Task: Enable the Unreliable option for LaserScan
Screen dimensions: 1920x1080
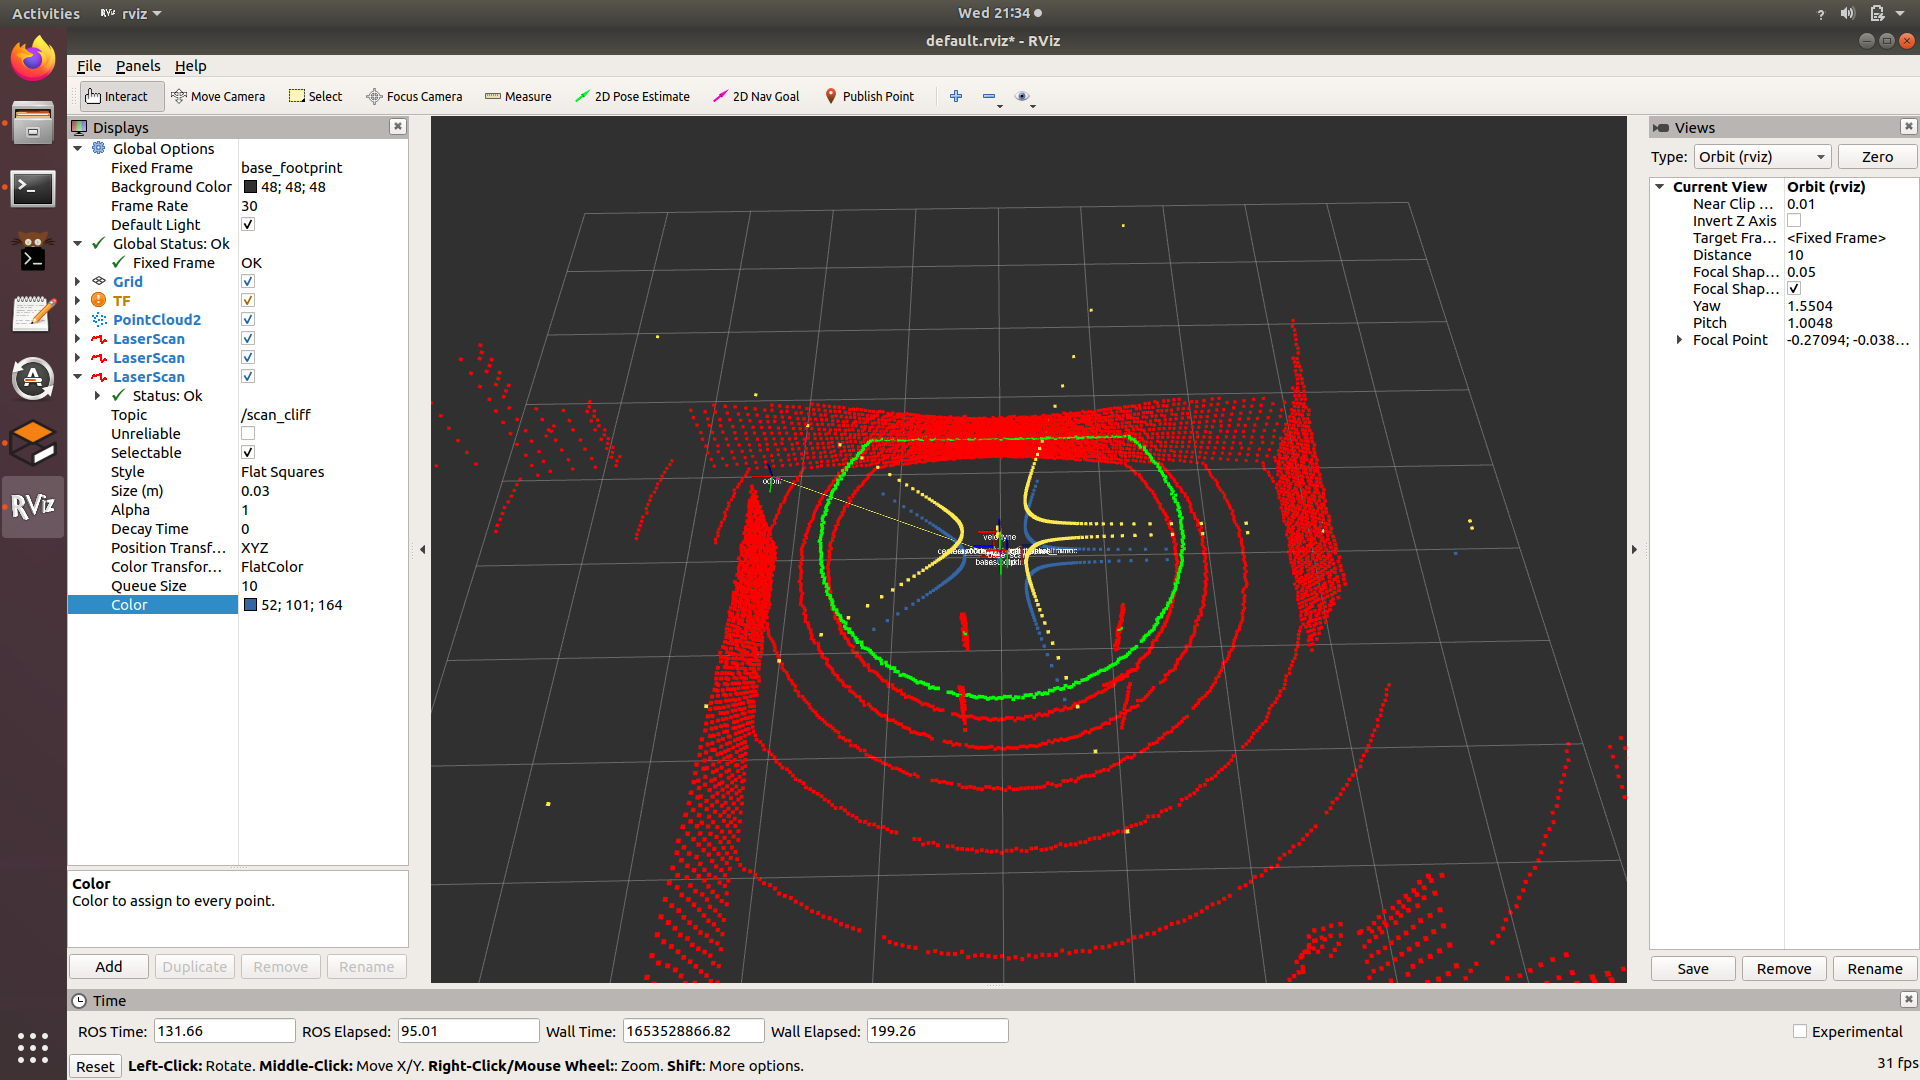Action: pos(247,433)
